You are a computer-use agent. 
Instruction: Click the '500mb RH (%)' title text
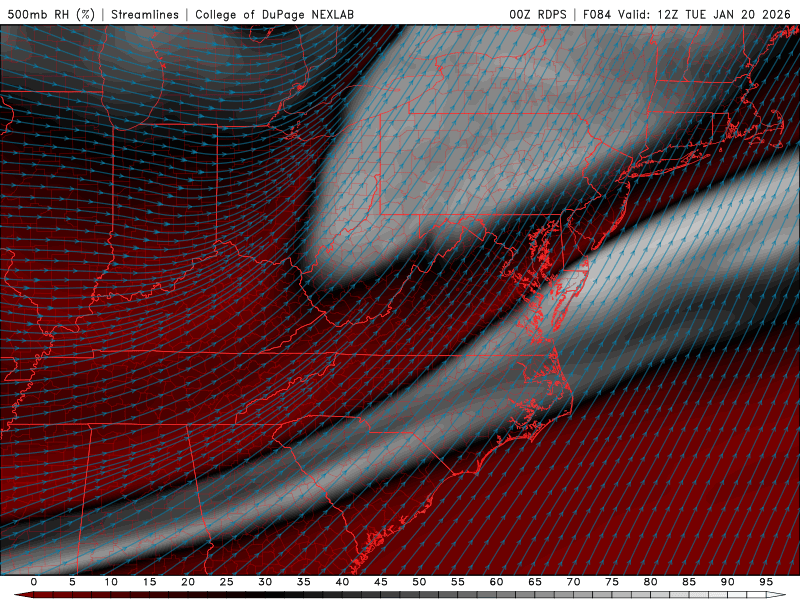(x=51, y=14)
